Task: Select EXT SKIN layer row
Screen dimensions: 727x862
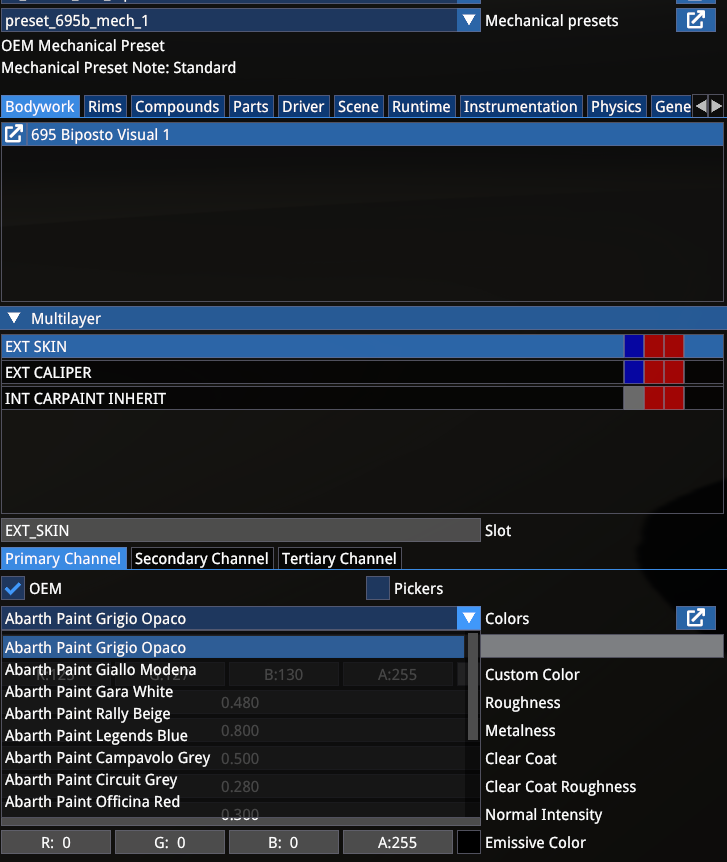Action: [362, 346]
